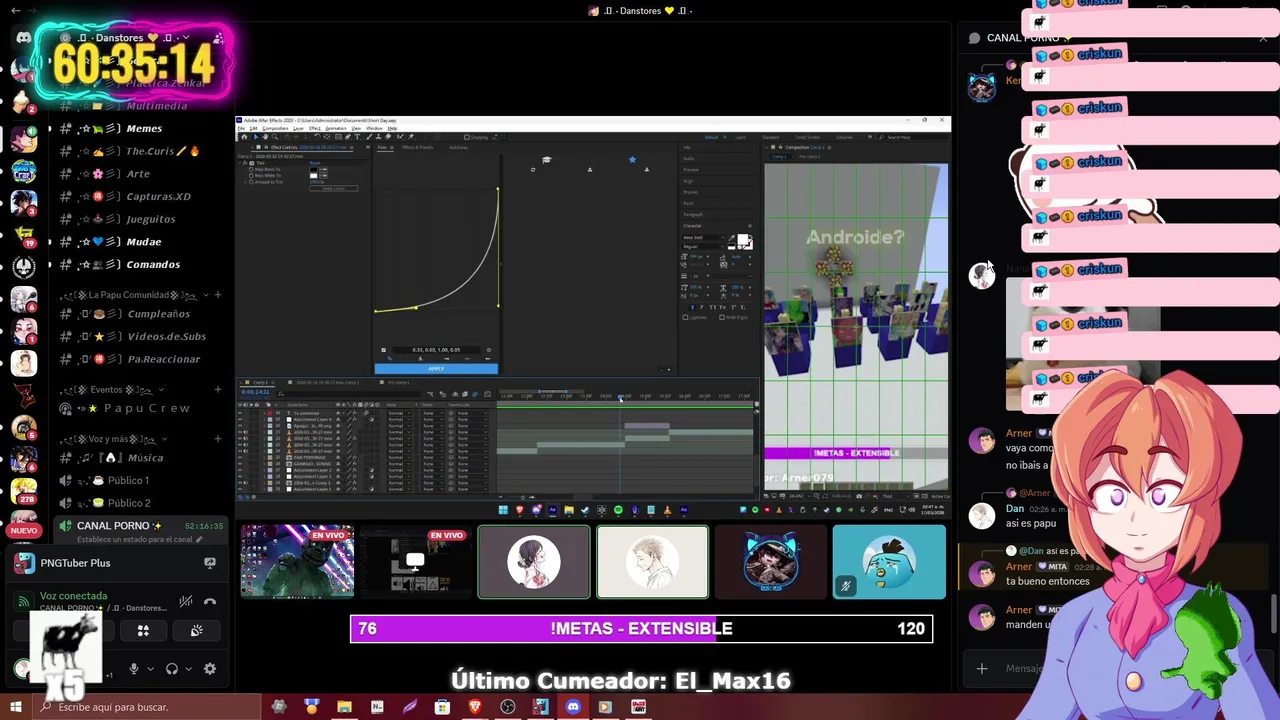Open the Mudae channel

(144, 241)
